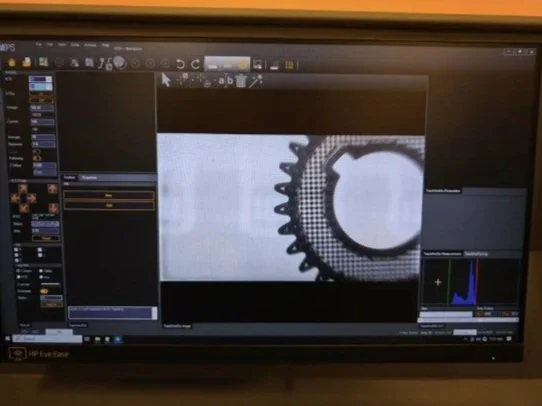Viewport: 542px width, 406px height.
Task: Click the right arrow of the stage jog pad
Action: (31, 198)
